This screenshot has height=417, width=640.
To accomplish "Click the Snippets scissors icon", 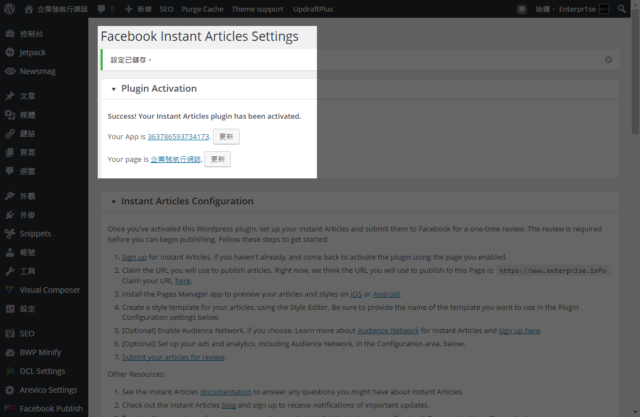I will [10, 233].
